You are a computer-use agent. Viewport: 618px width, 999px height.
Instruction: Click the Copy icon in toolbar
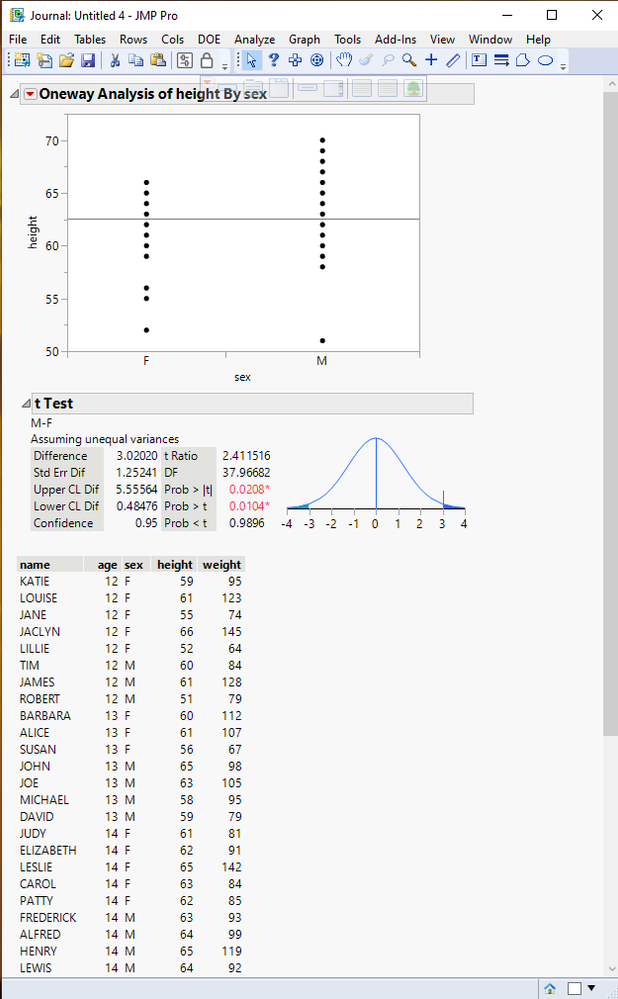click(x=136, y=61)
